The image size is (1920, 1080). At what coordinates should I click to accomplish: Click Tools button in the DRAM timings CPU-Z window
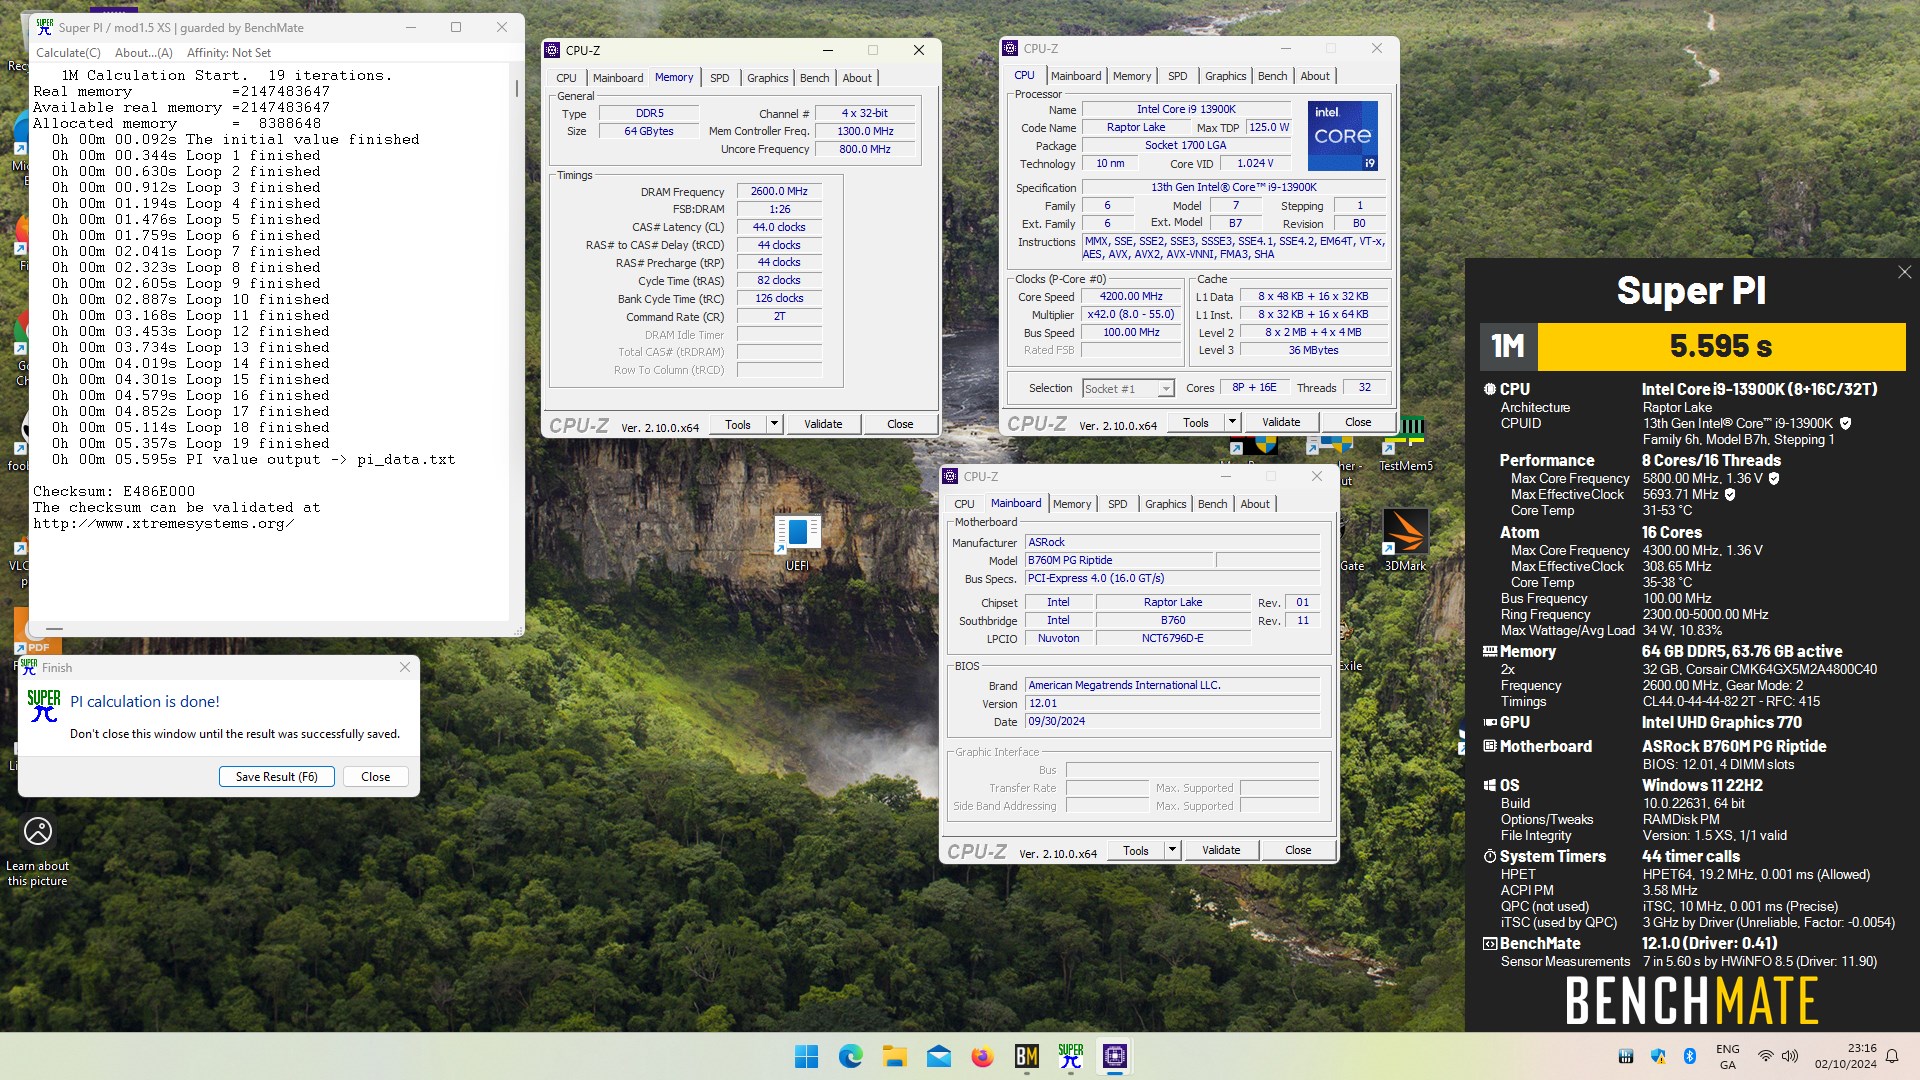tap(738, 424)
